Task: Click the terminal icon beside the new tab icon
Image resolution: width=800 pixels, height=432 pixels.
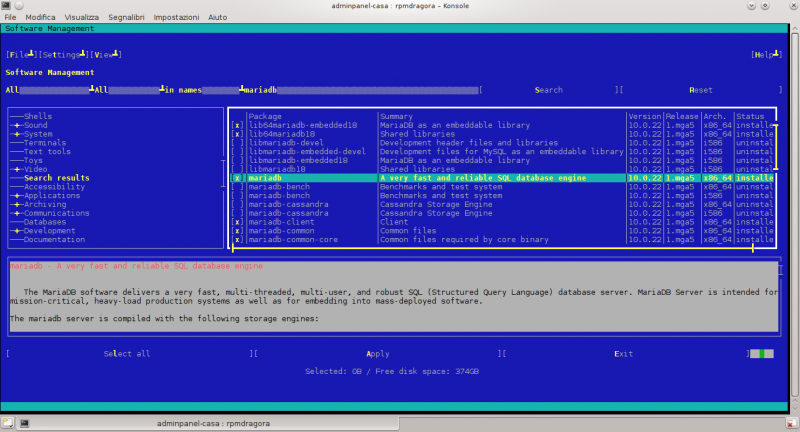Action: (x=24, y=423)
